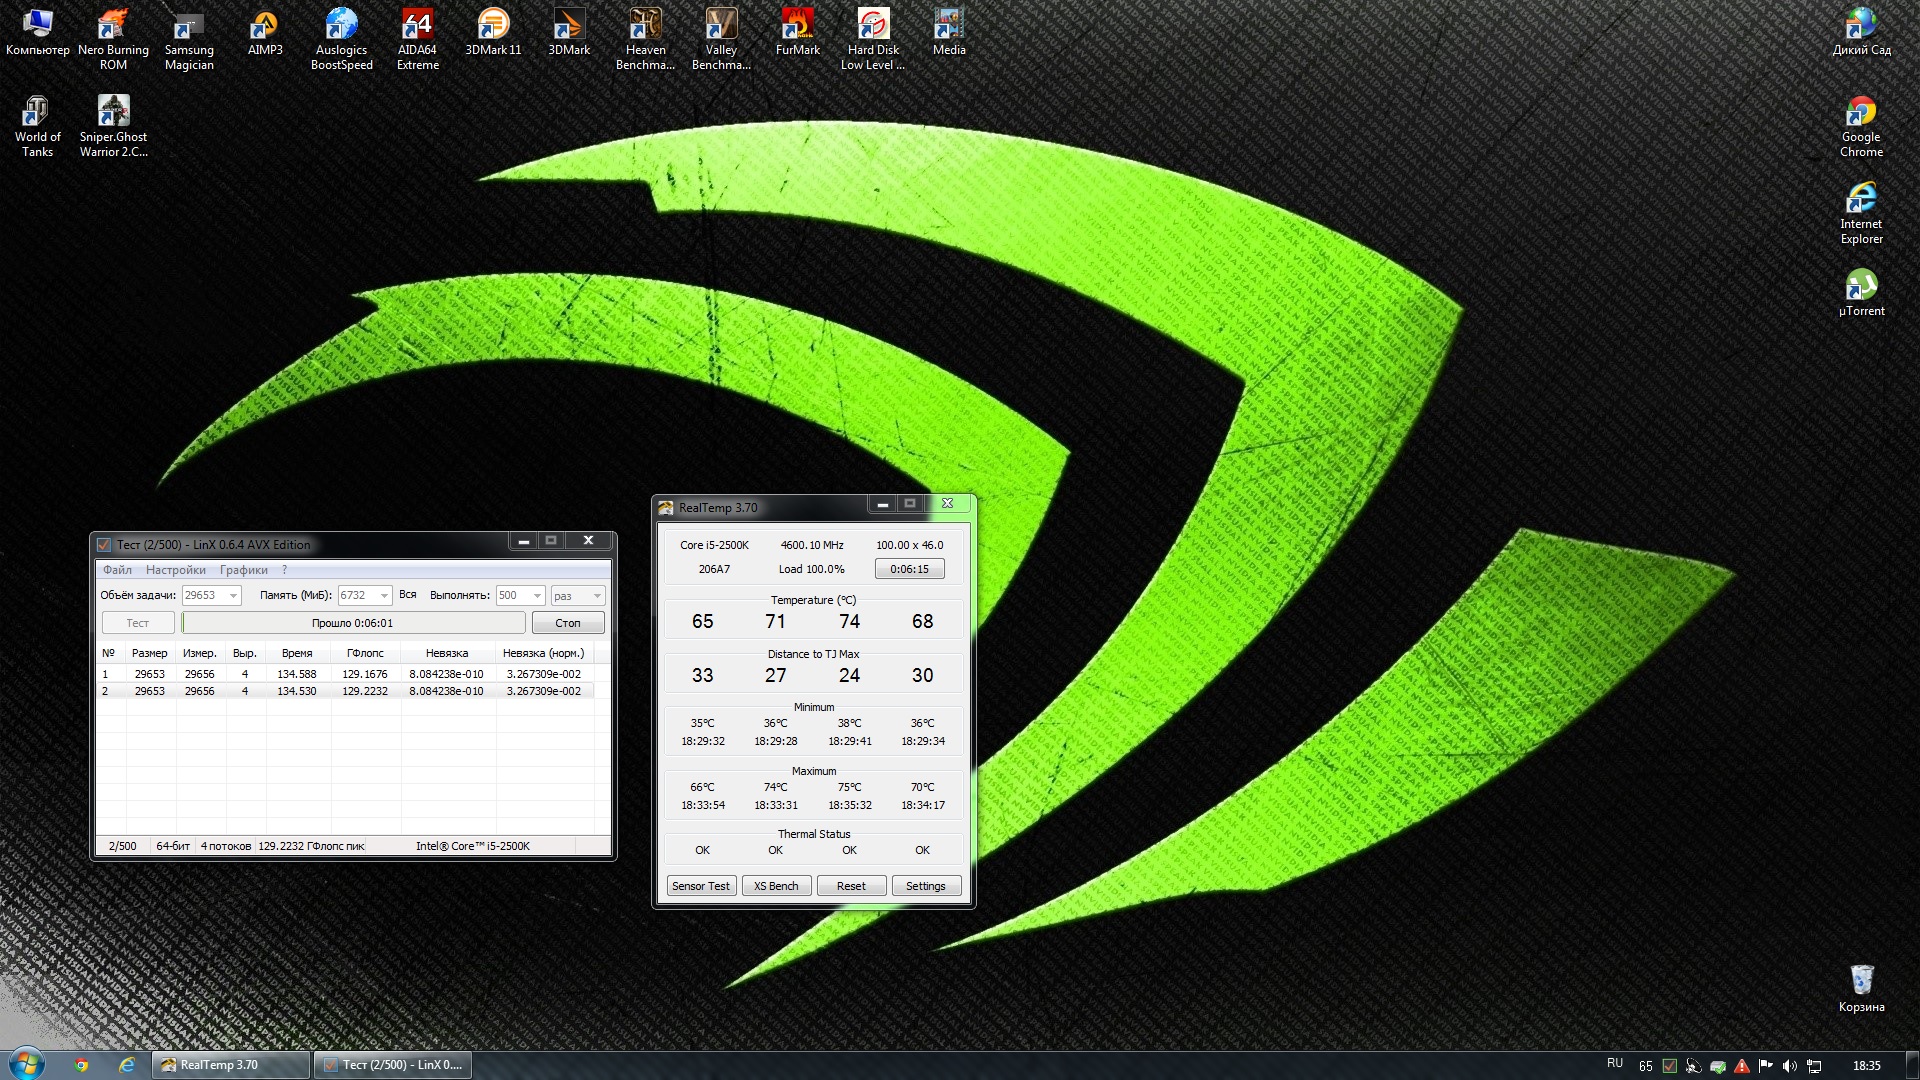This screenshot has height=1080, width=1920.
Task: Click the Вся memory label in LinX
Action: click(x=407, y=595)
